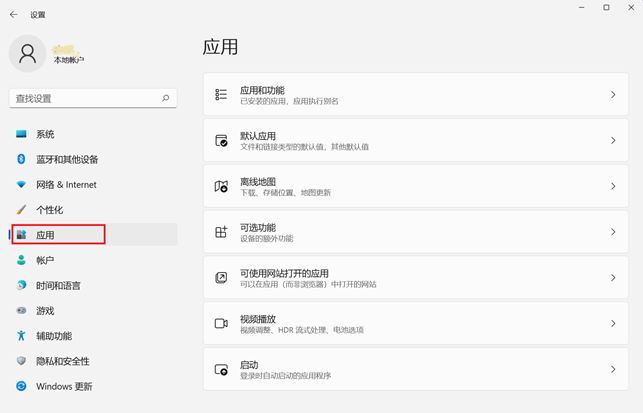Click the 离线地图 map icon

point(222,187)
